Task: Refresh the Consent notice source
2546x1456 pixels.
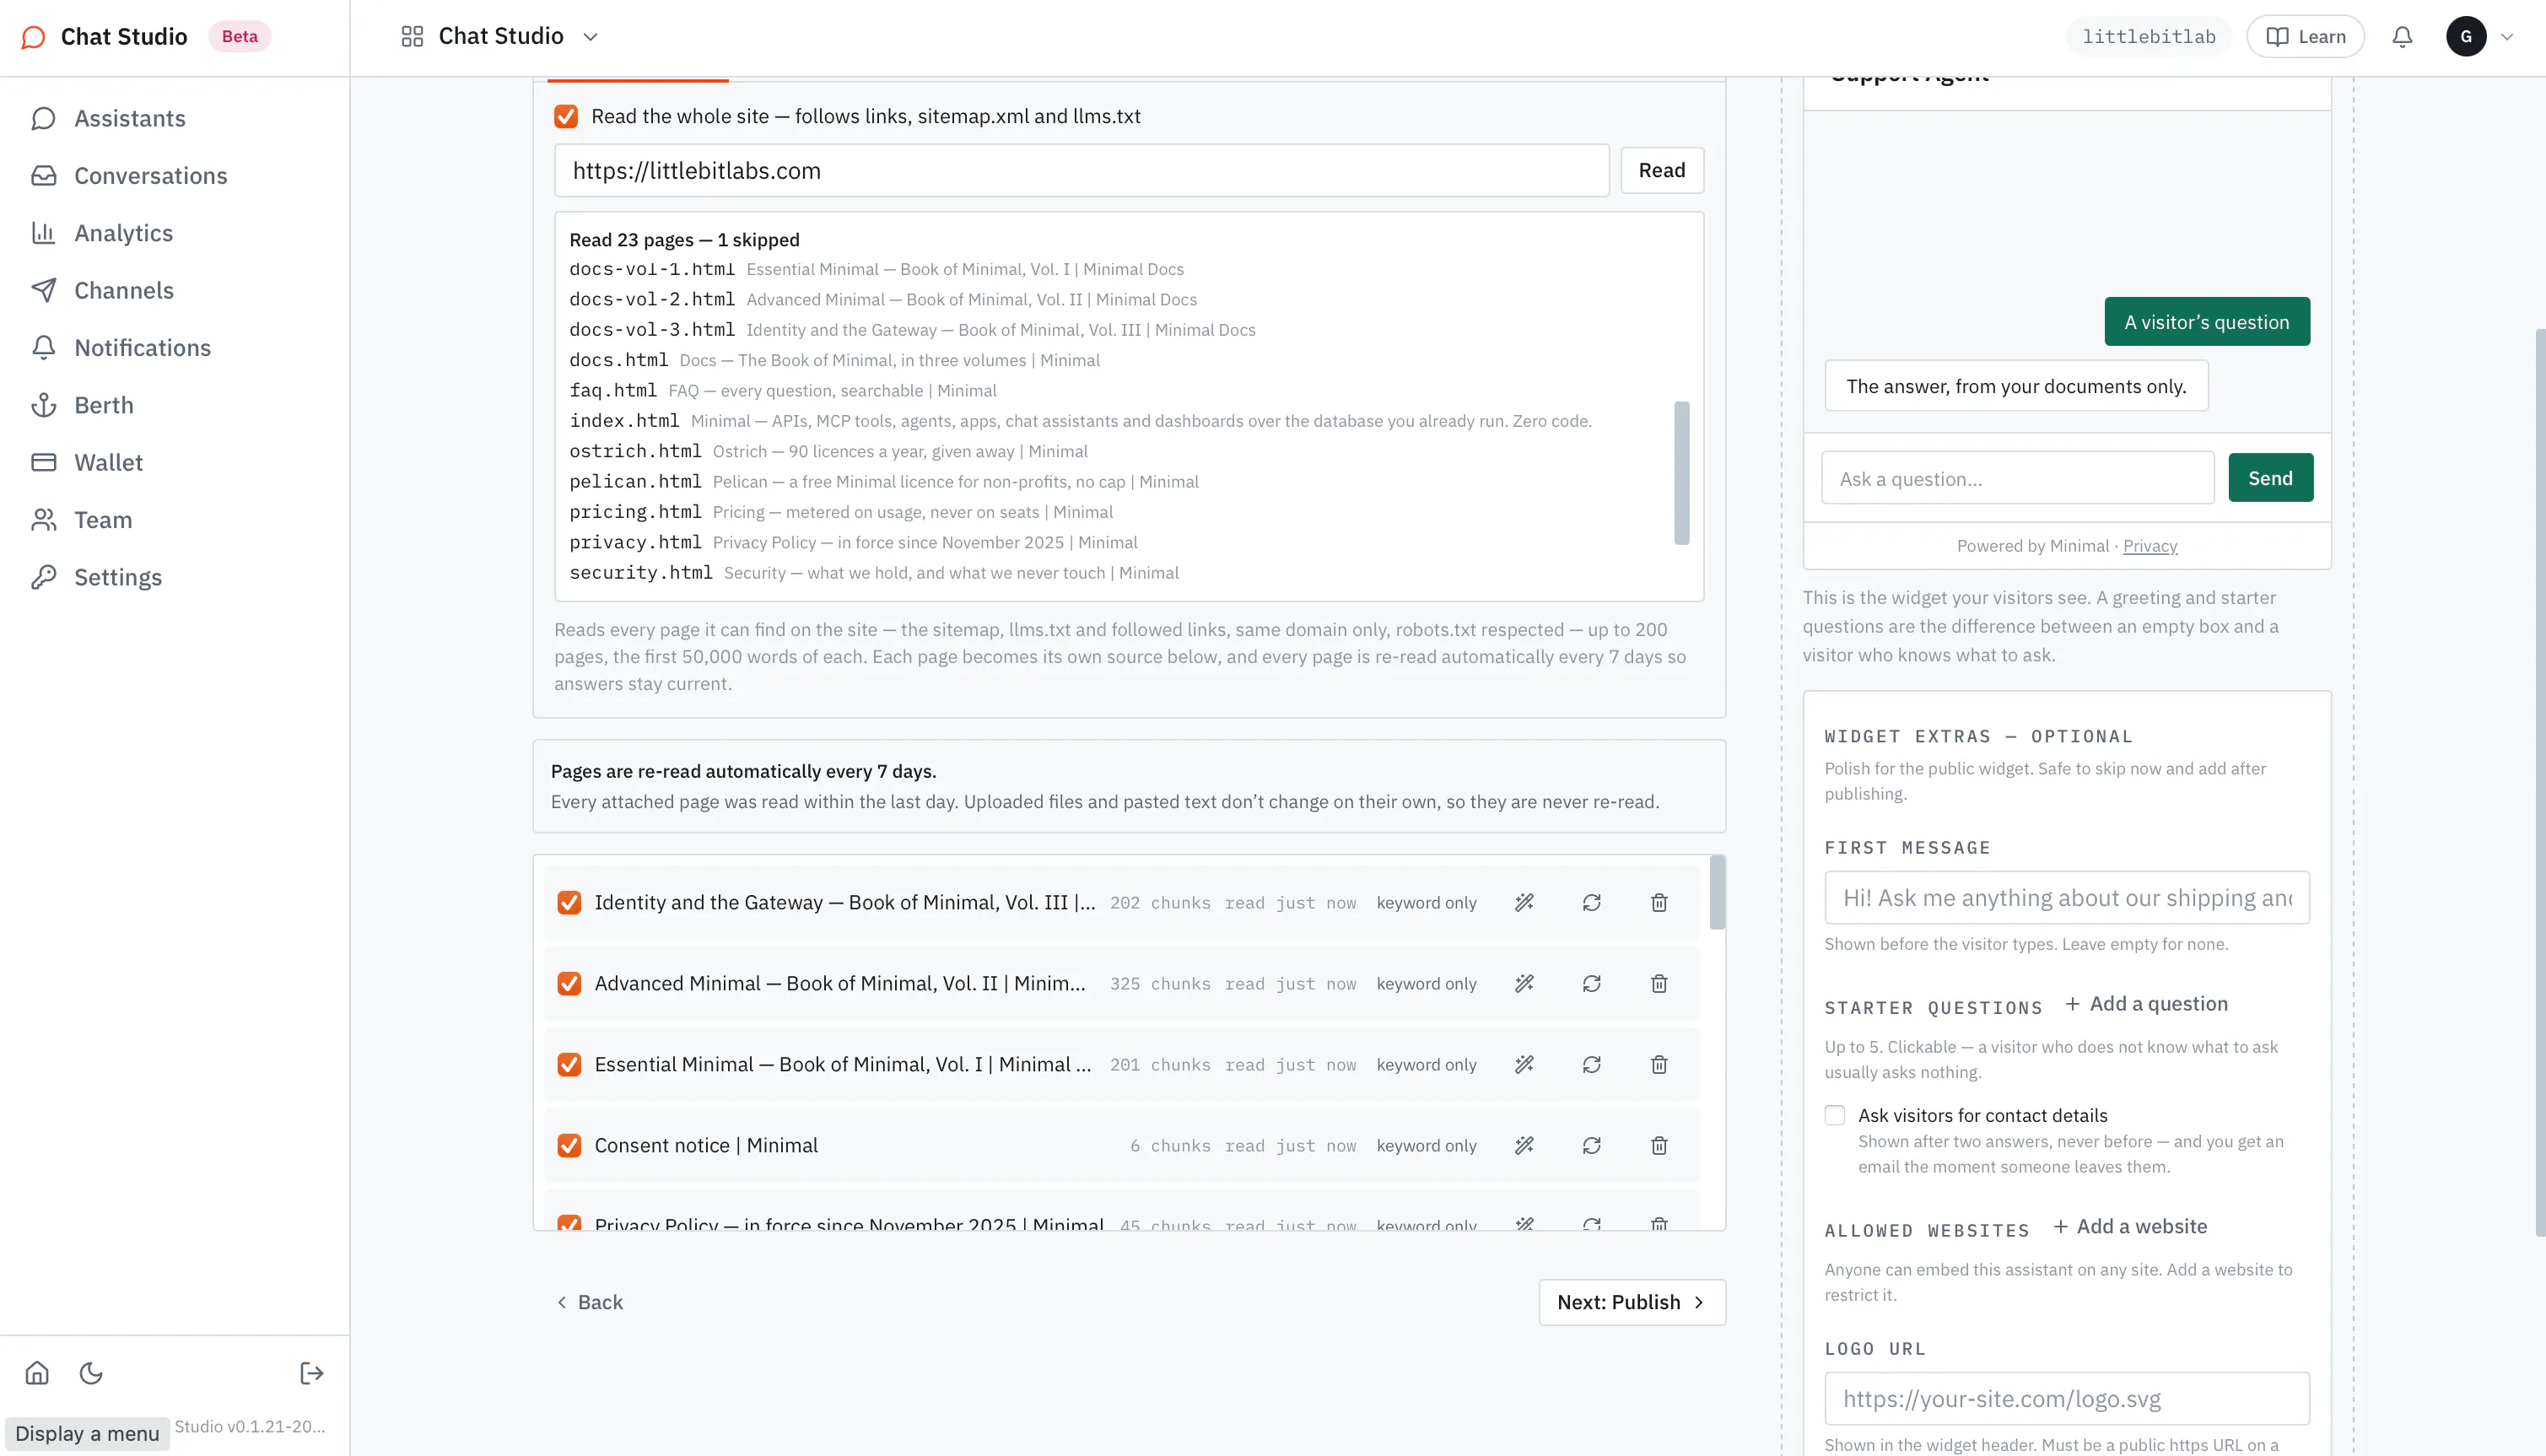Action: coord(1592,1145)
